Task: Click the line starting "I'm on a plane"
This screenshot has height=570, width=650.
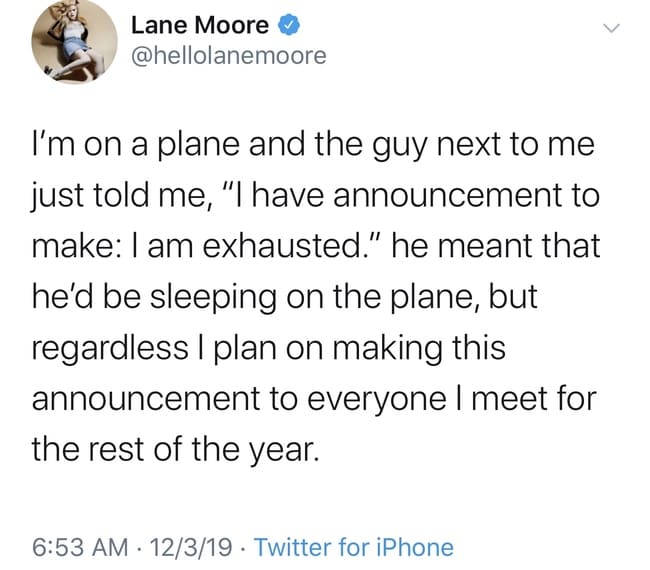Action: [313, 146]
